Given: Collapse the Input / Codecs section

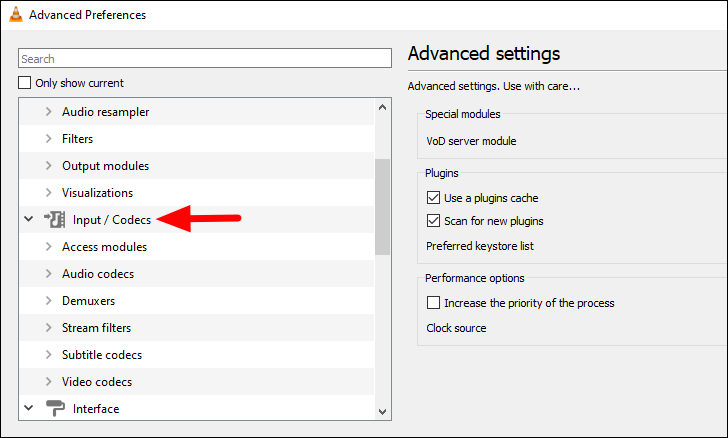Looking at the screenshot, I should (29, 219).
